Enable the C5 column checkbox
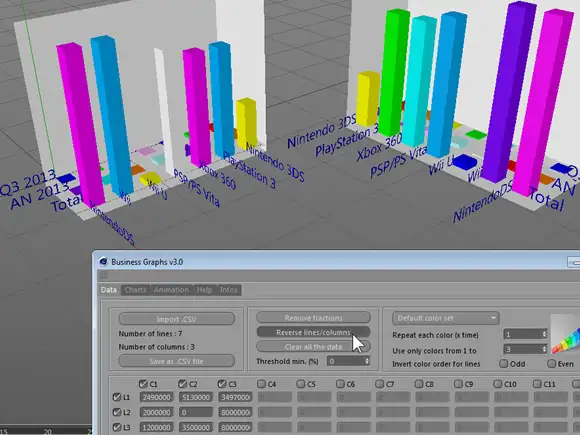This screenshot has height=435, width=580. (300, 384)
